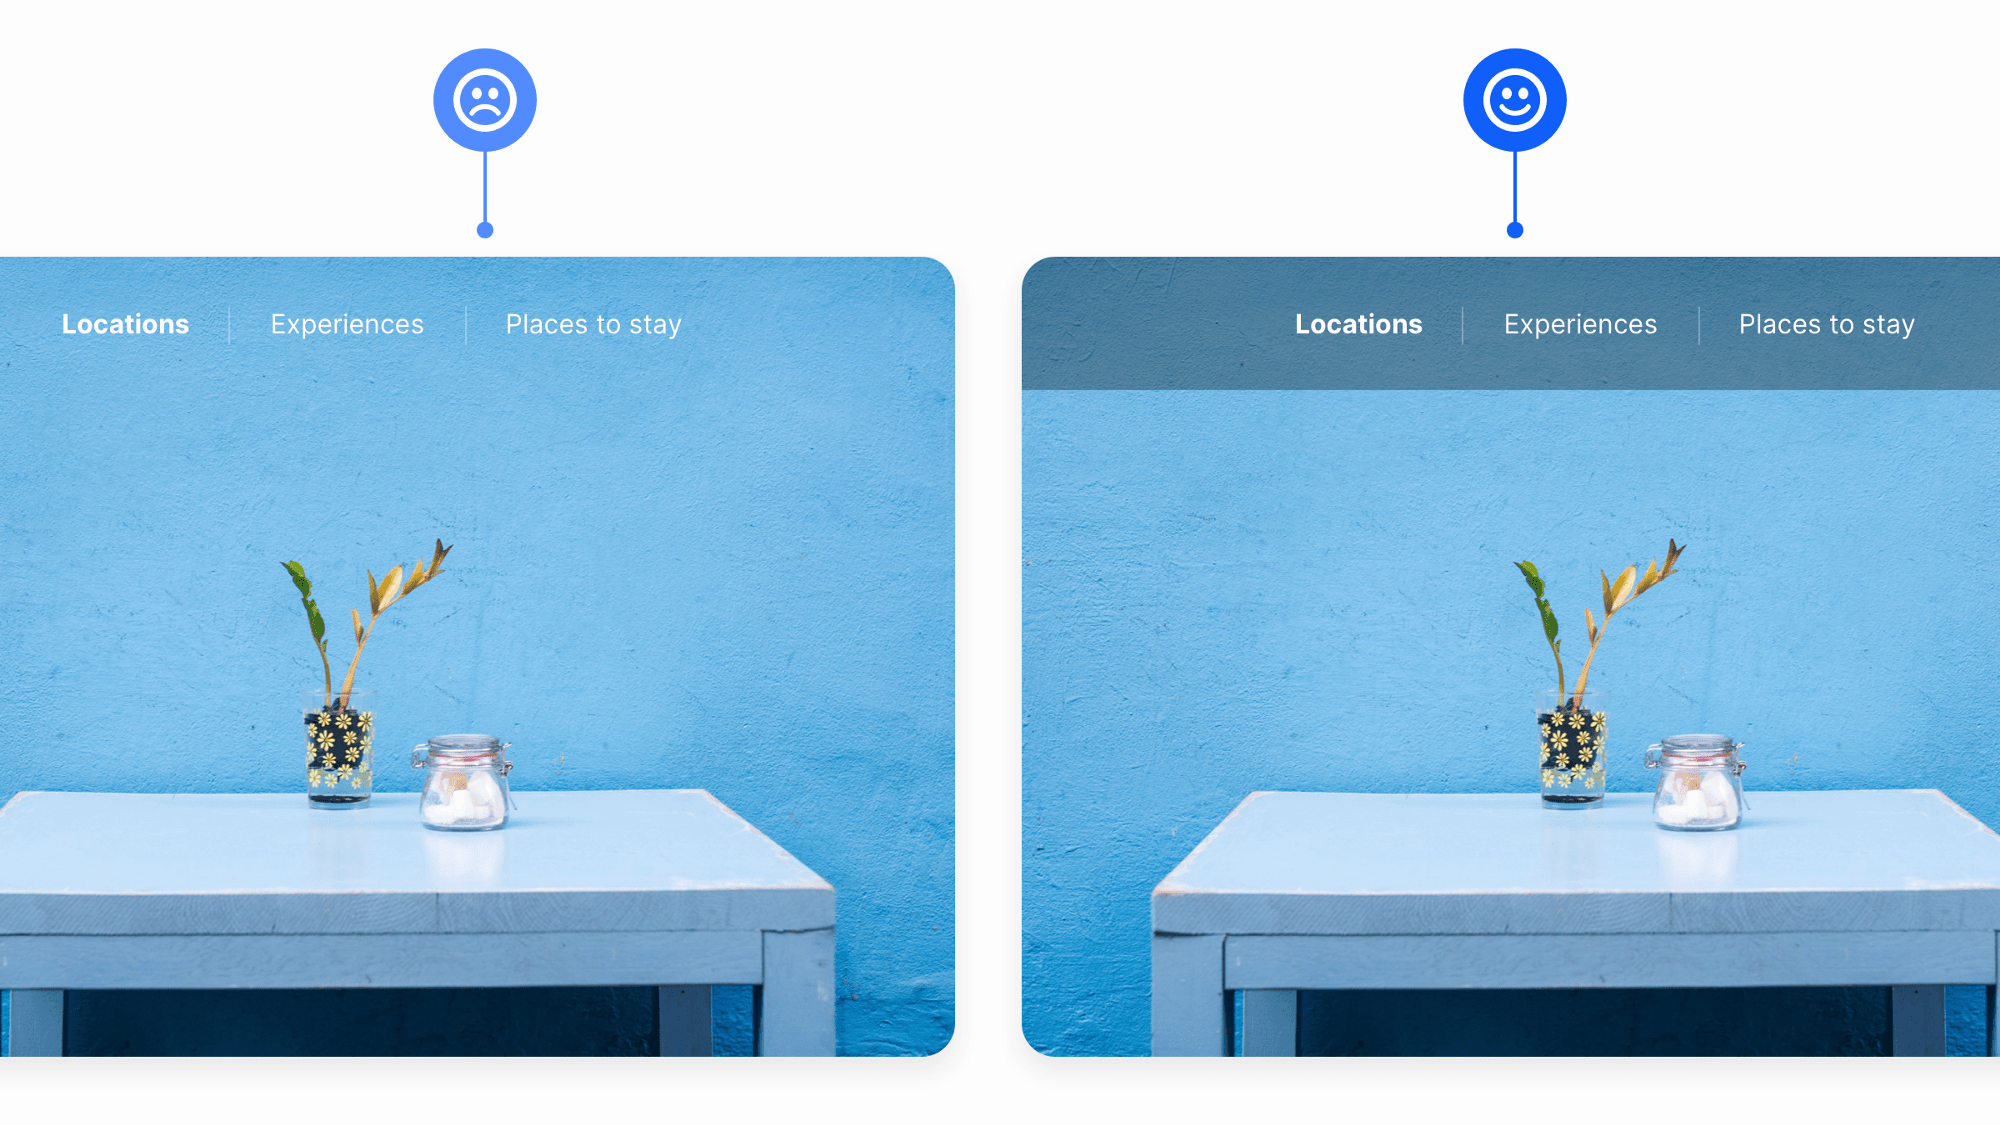Click Experiences navigation item right panel
Image resolution: width=2000 pixels, height=1125 pixels.
point(1580,323)
